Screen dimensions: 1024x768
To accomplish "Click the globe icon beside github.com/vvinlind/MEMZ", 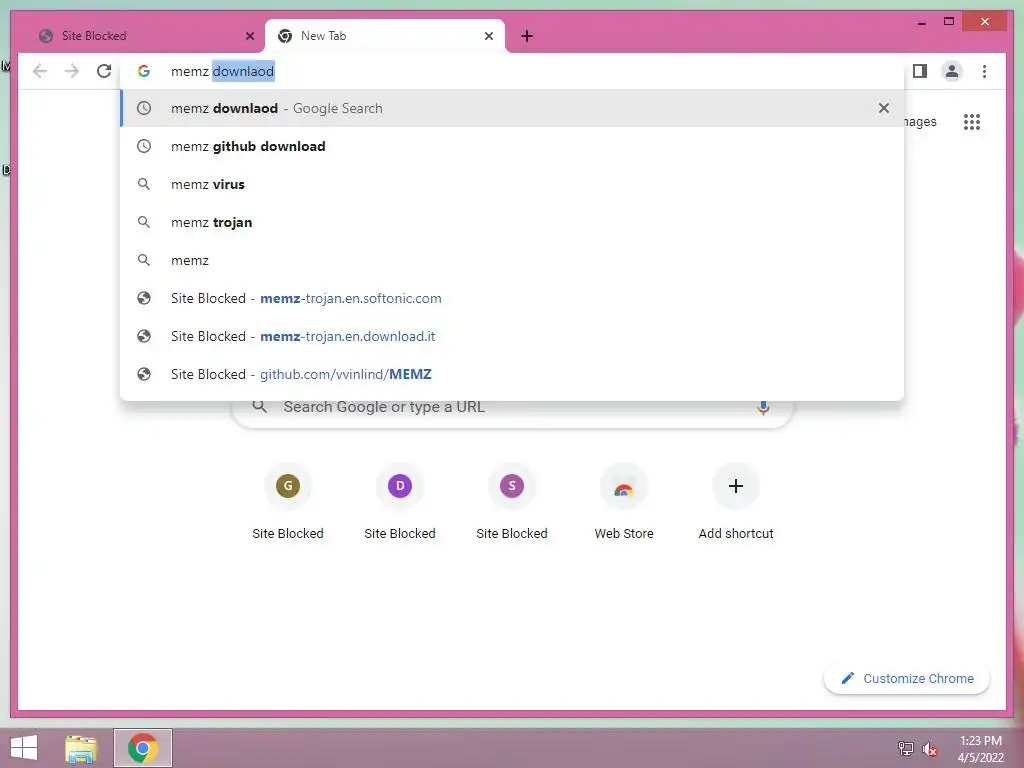I will pyautogui.click(x=144, y=374).
